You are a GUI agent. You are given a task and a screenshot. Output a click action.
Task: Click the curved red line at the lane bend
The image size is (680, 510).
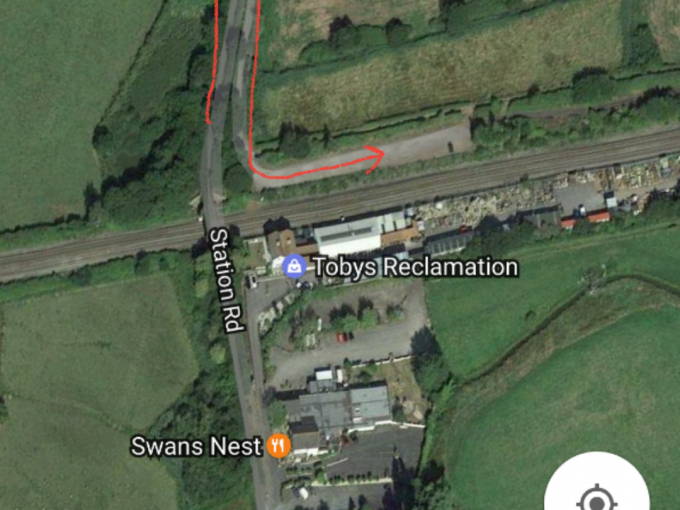pos(260,173)
